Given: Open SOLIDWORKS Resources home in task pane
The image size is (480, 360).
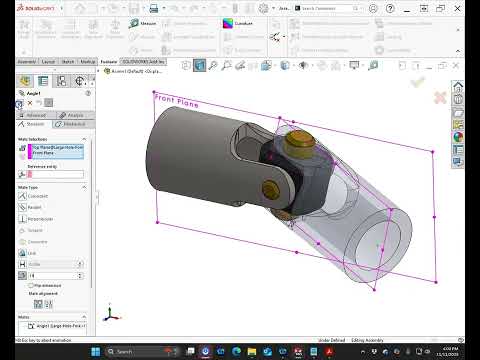Looking at the screenshot, I should [458, 87].
